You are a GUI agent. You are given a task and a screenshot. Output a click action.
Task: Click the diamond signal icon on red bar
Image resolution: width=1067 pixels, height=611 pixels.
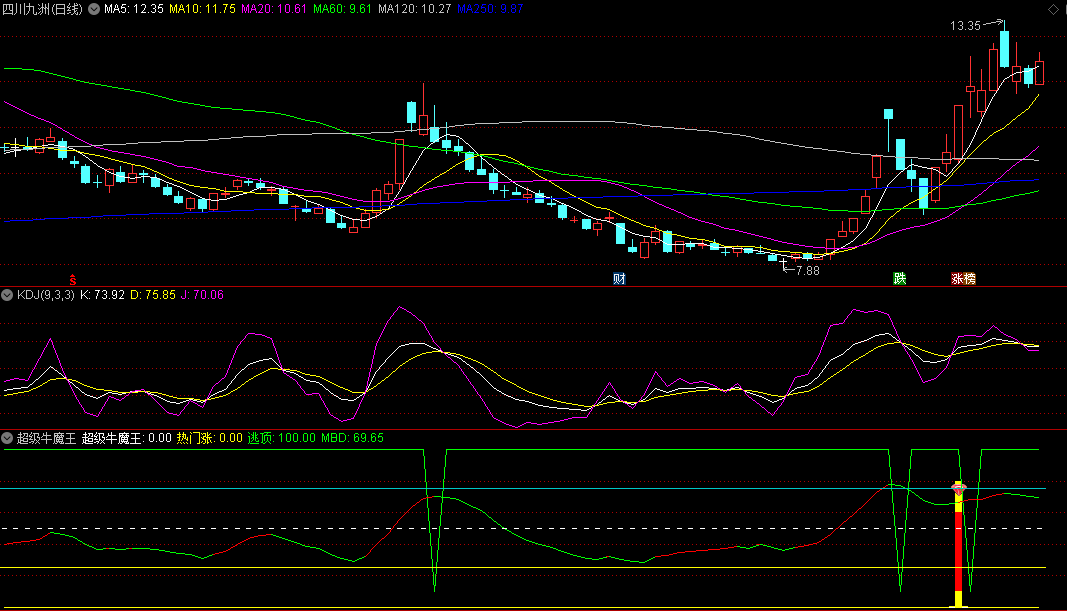click(x=958, y=489)
